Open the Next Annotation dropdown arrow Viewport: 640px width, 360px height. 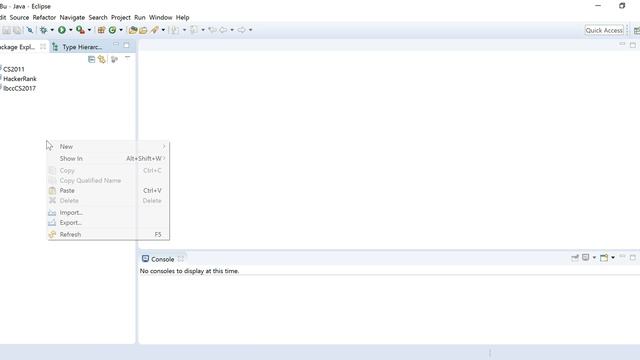point(184,30)
